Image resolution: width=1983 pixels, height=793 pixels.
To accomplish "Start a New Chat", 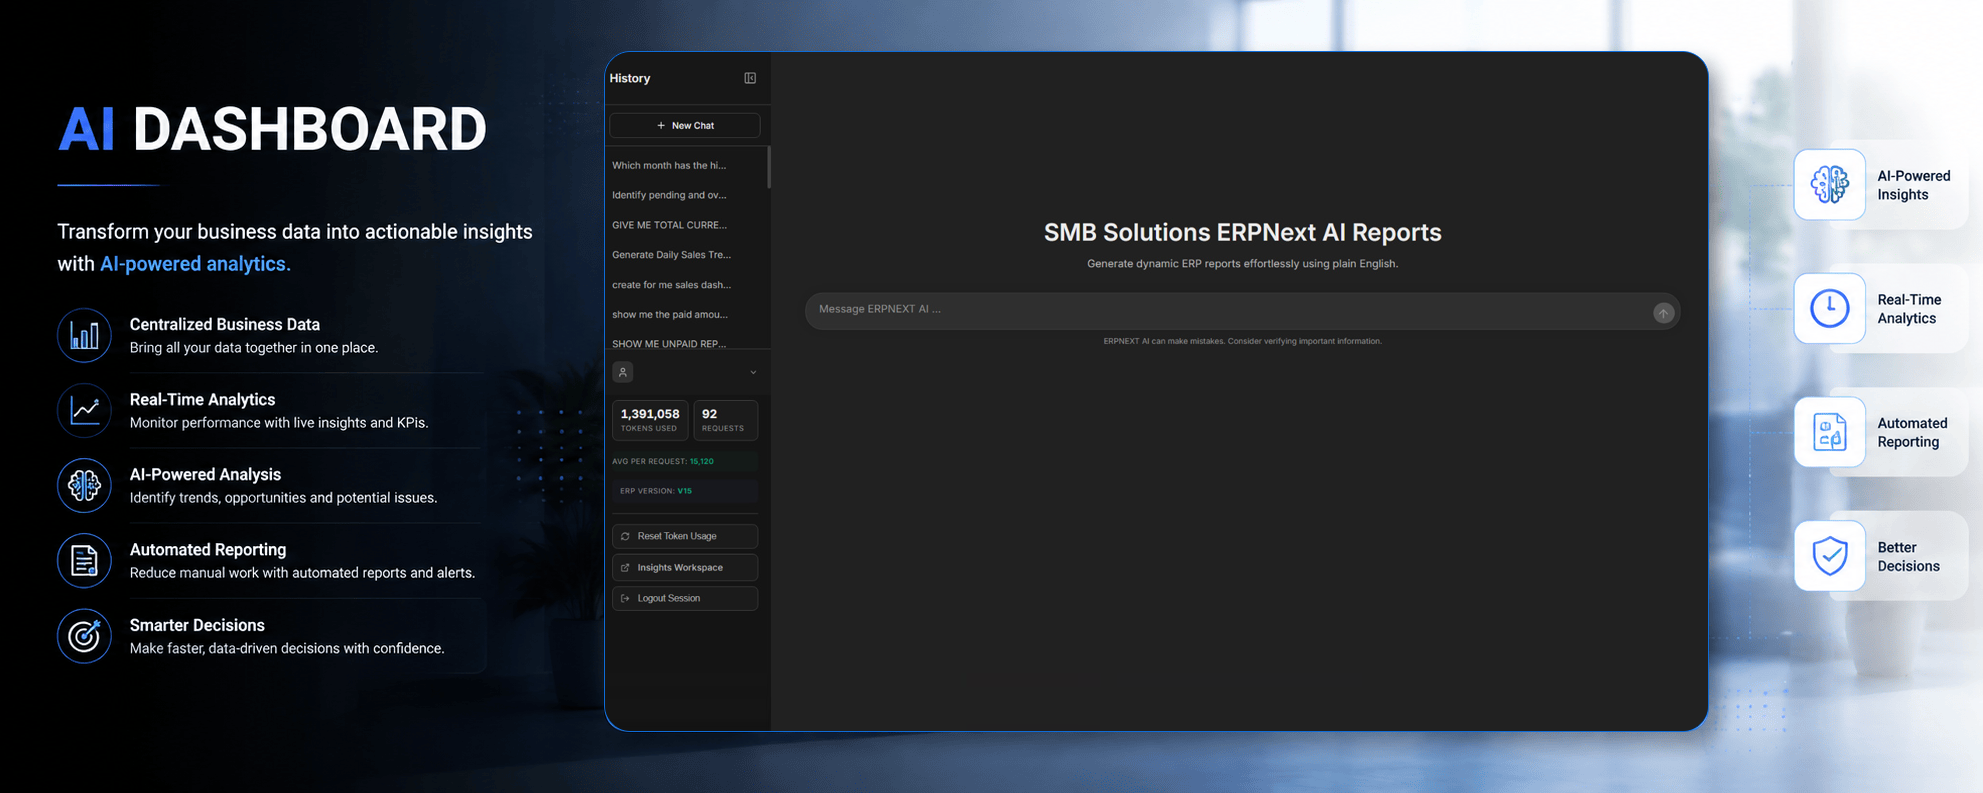I will (x=685, y=125).
